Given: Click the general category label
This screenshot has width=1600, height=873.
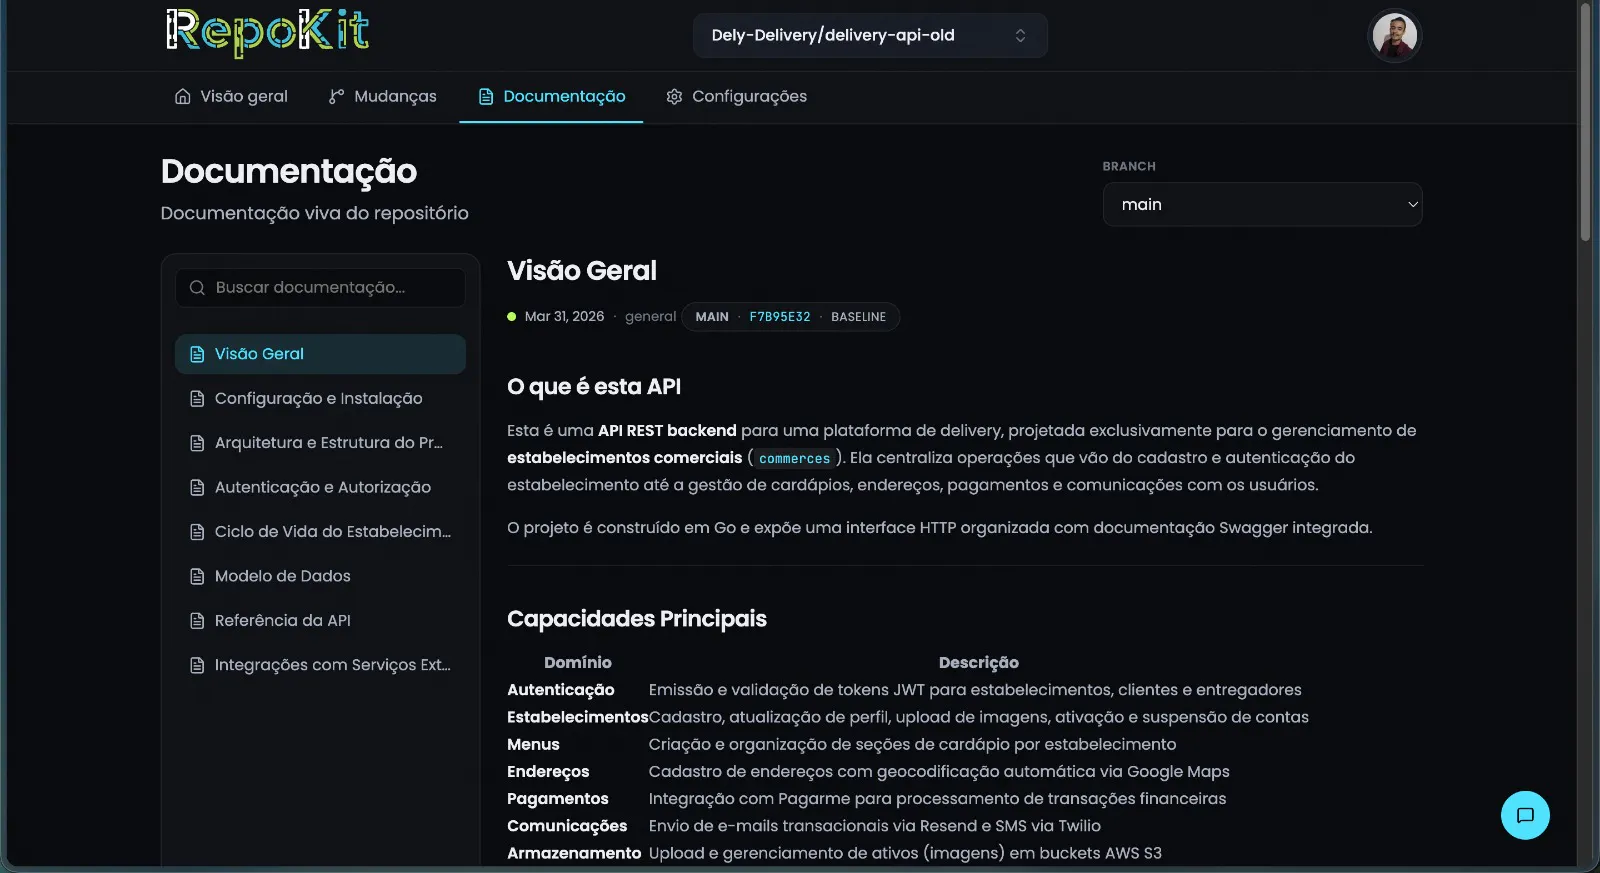Looking at the screenshot, I should click(650, 316).
